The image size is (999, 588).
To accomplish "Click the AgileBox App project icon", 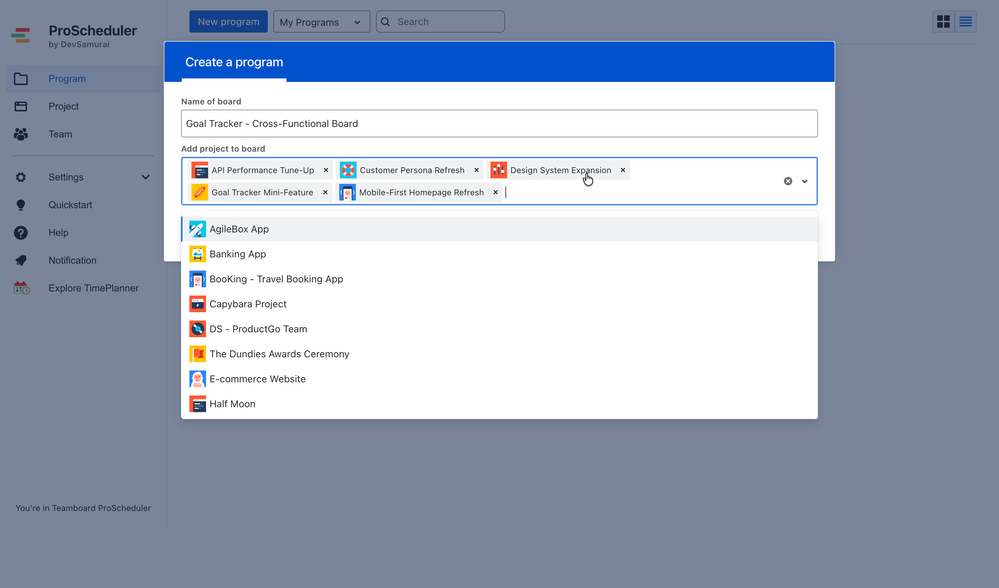I will (x=198, y=229).
